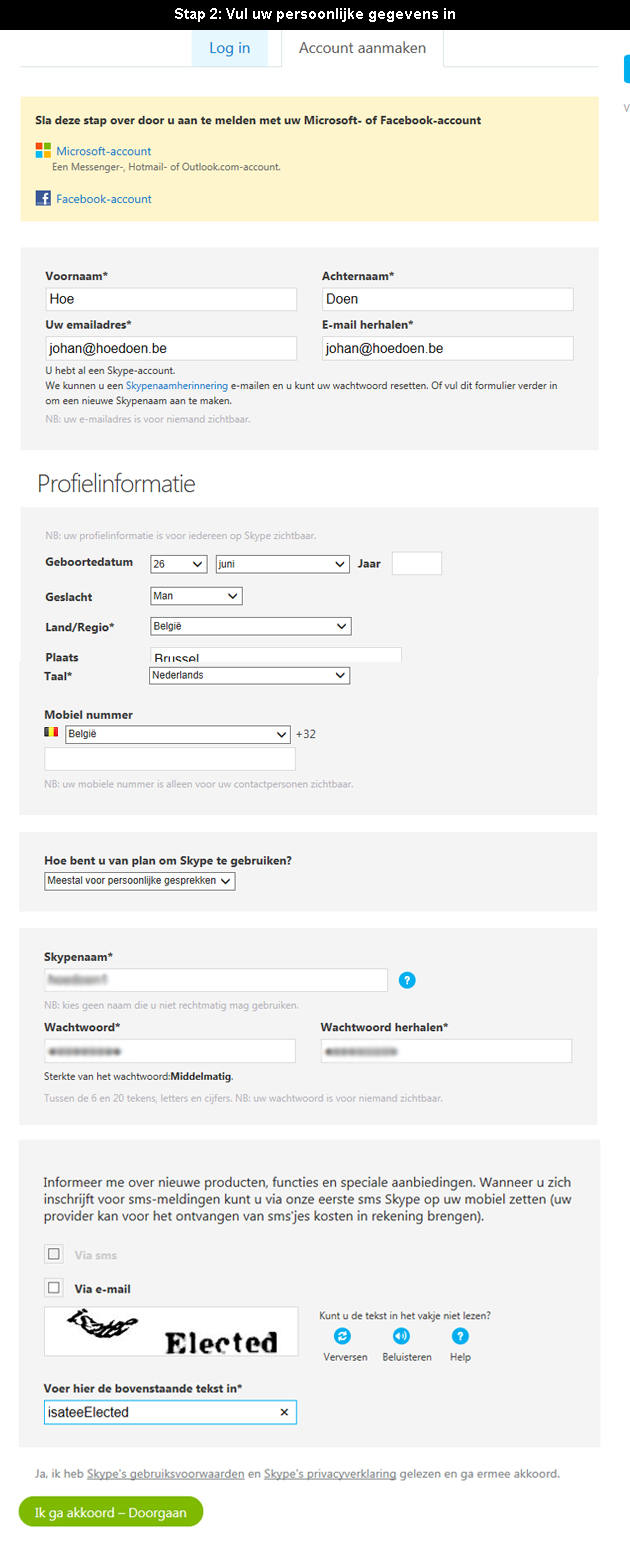
Task: Expand the month dropdown showing juni
Action: (282, 564)
